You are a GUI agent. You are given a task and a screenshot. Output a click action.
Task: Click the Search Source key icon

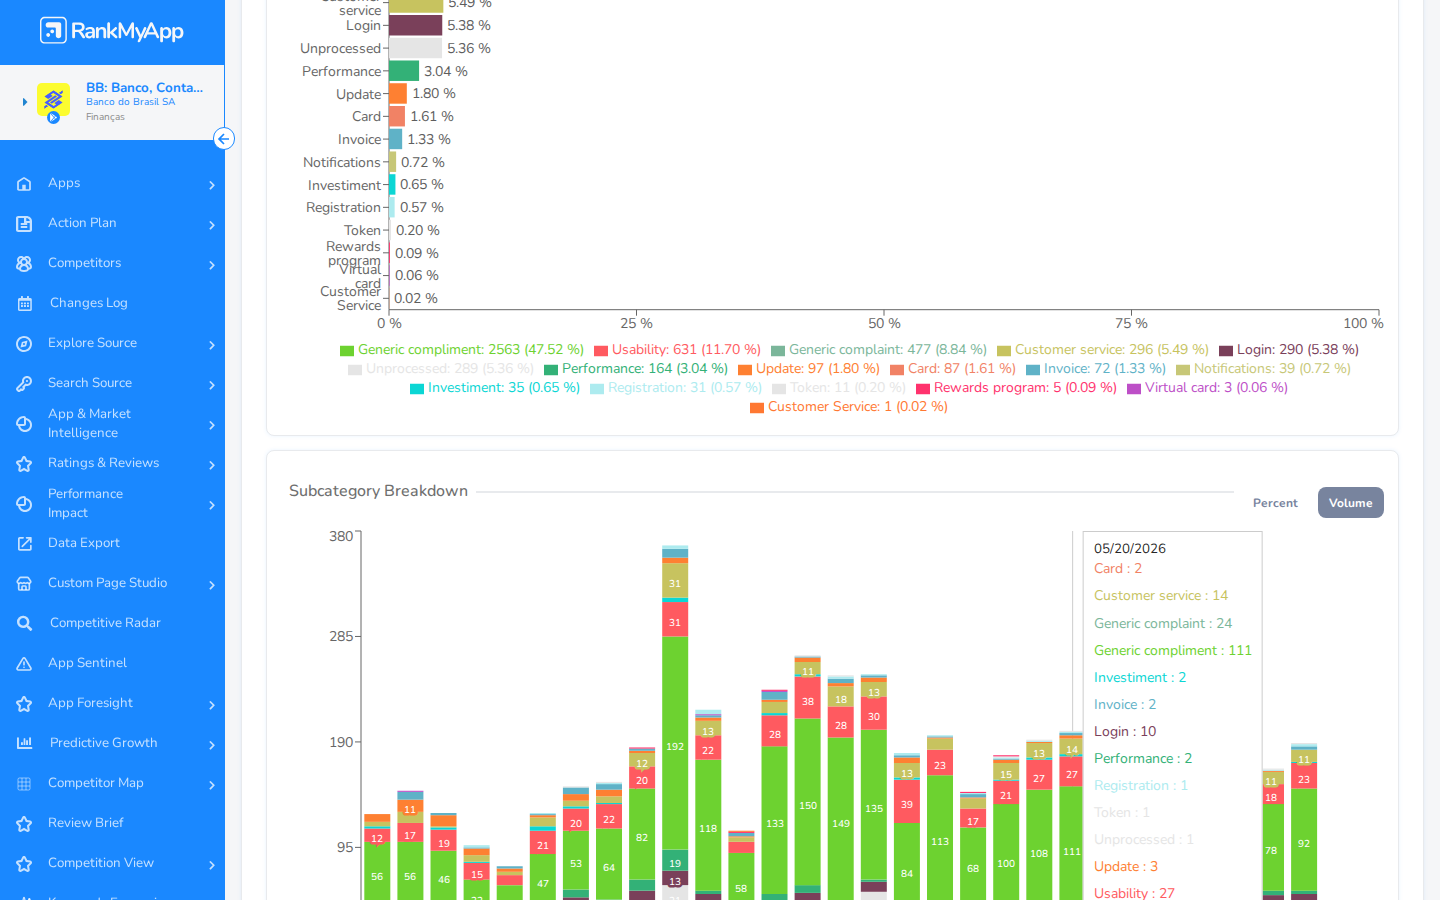pyautogui.click(x=24, y=384)
